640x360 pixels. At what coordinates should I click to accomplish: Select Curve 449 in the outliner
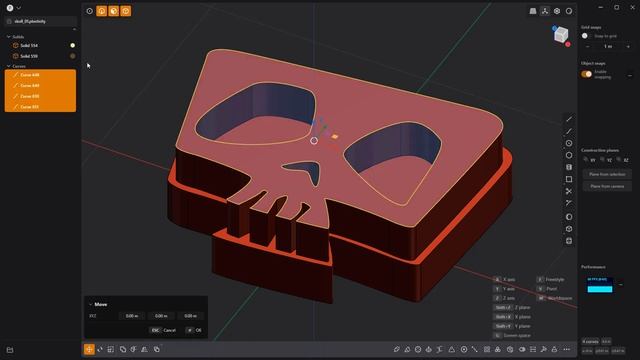click(x=40, y=86)
